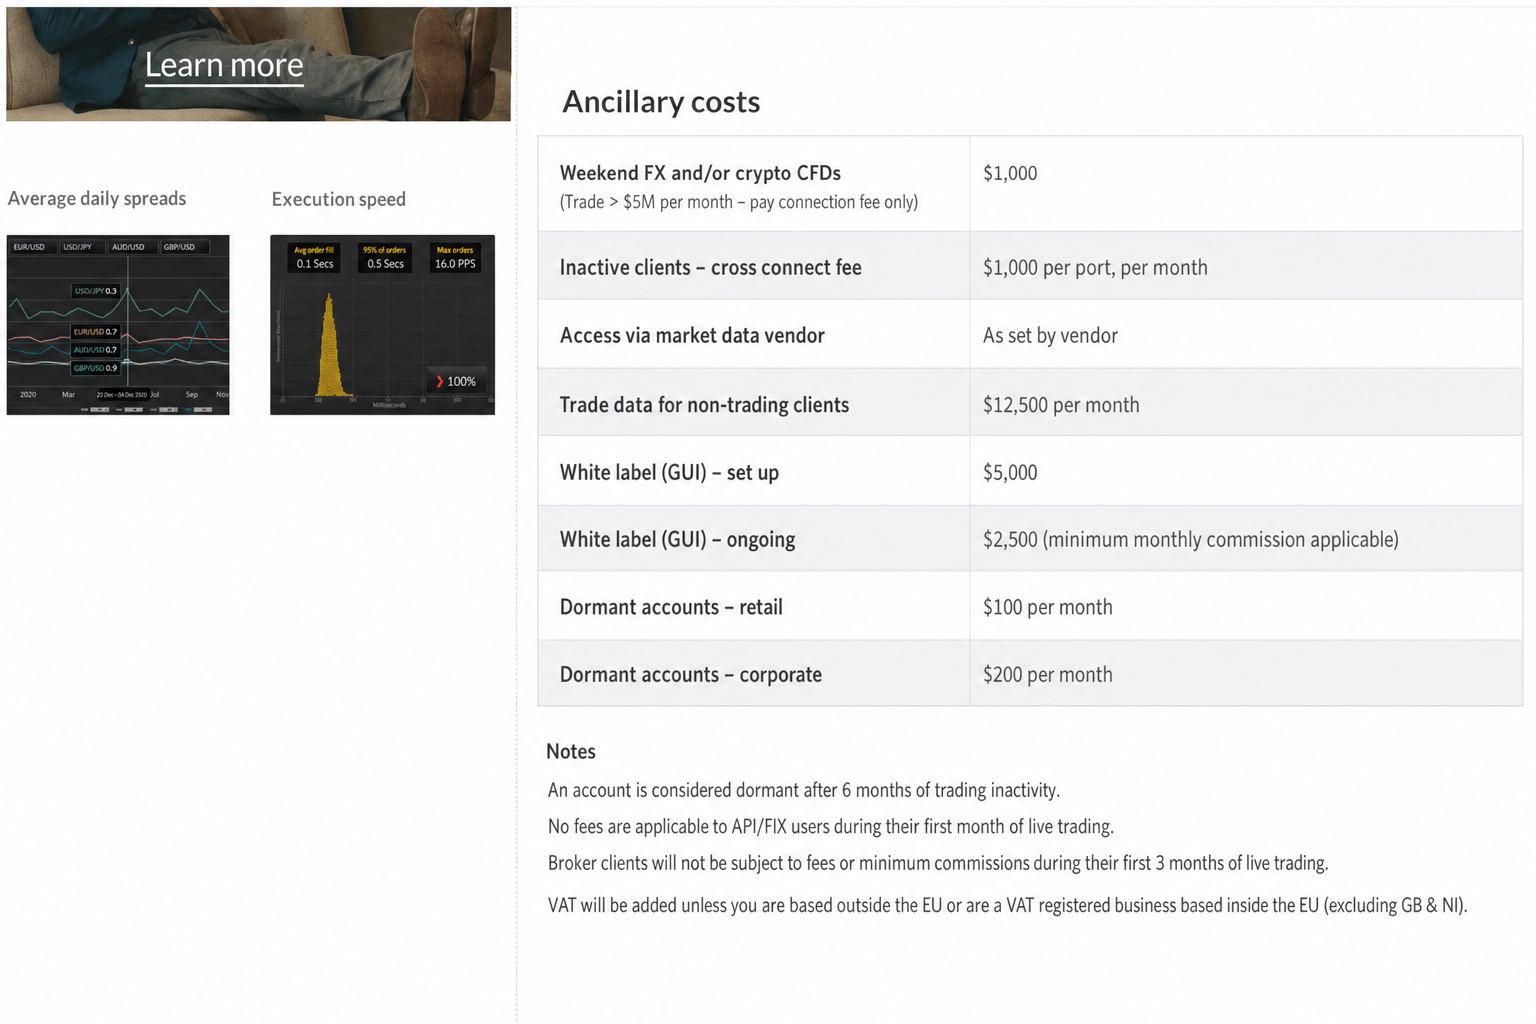Select the AUD/USD tab in spreads chart
The width and height of the screenshot is (1536, 1024).
click(x=128, y=247)
